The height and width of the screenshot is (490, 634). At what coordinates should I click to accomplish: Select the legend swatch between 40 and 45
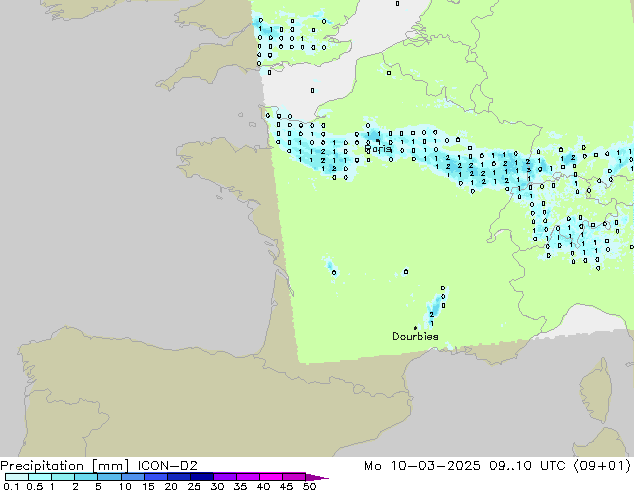pyautogui.click(x=271, y=477)
